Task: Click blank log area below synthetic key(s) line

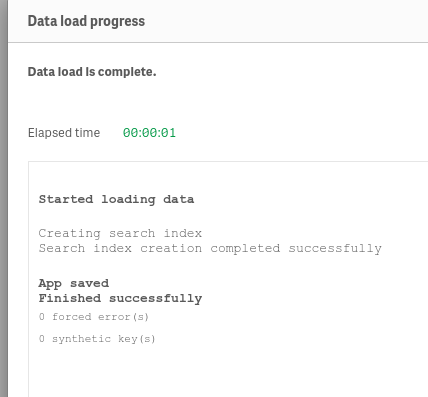Action: [227, 370]
